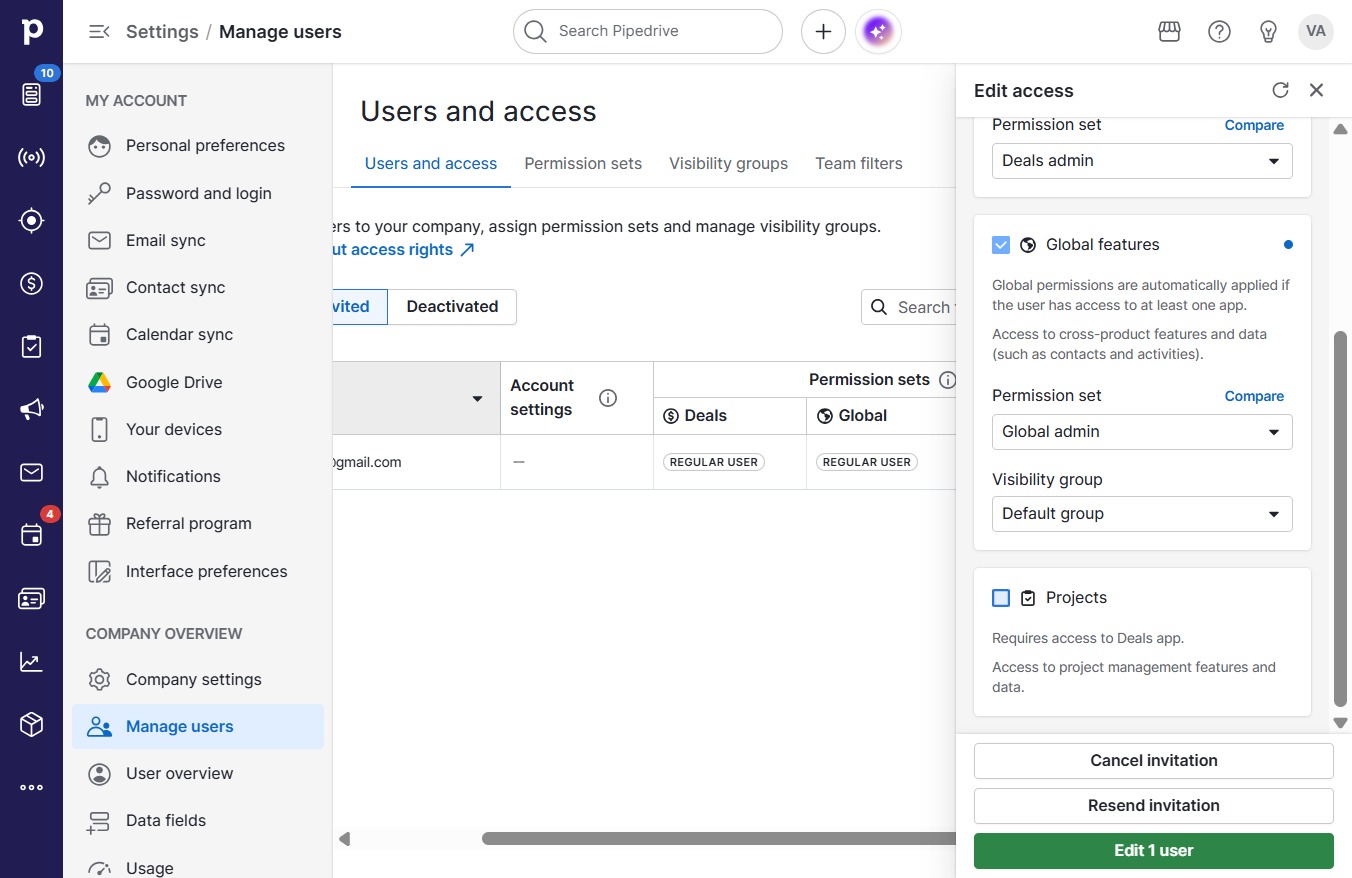Open Projects clipboard icon in left rail
Viewport: 1352px width, 878px height.
pos(31,346)
